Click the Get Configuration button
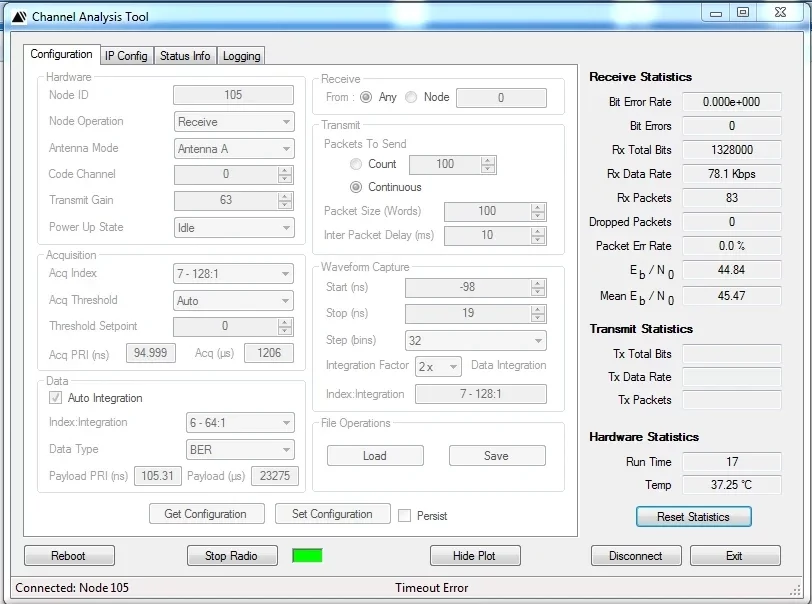The image size is (812, 604). coord(205,514)
